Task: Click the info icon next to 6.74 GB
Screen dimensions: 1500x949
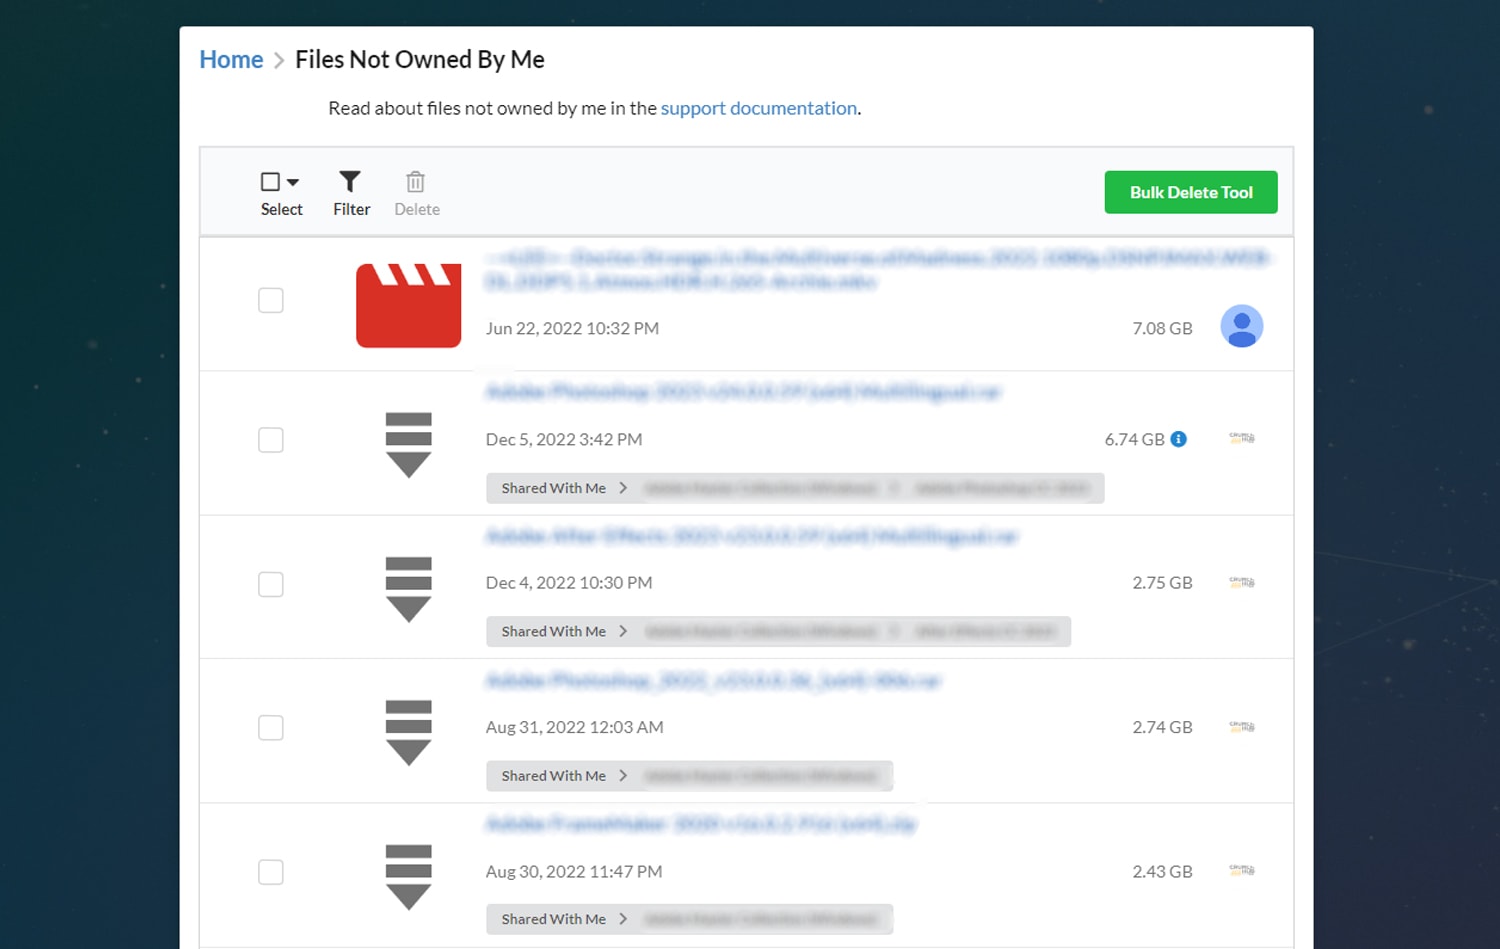Action: click(1178, 439)
